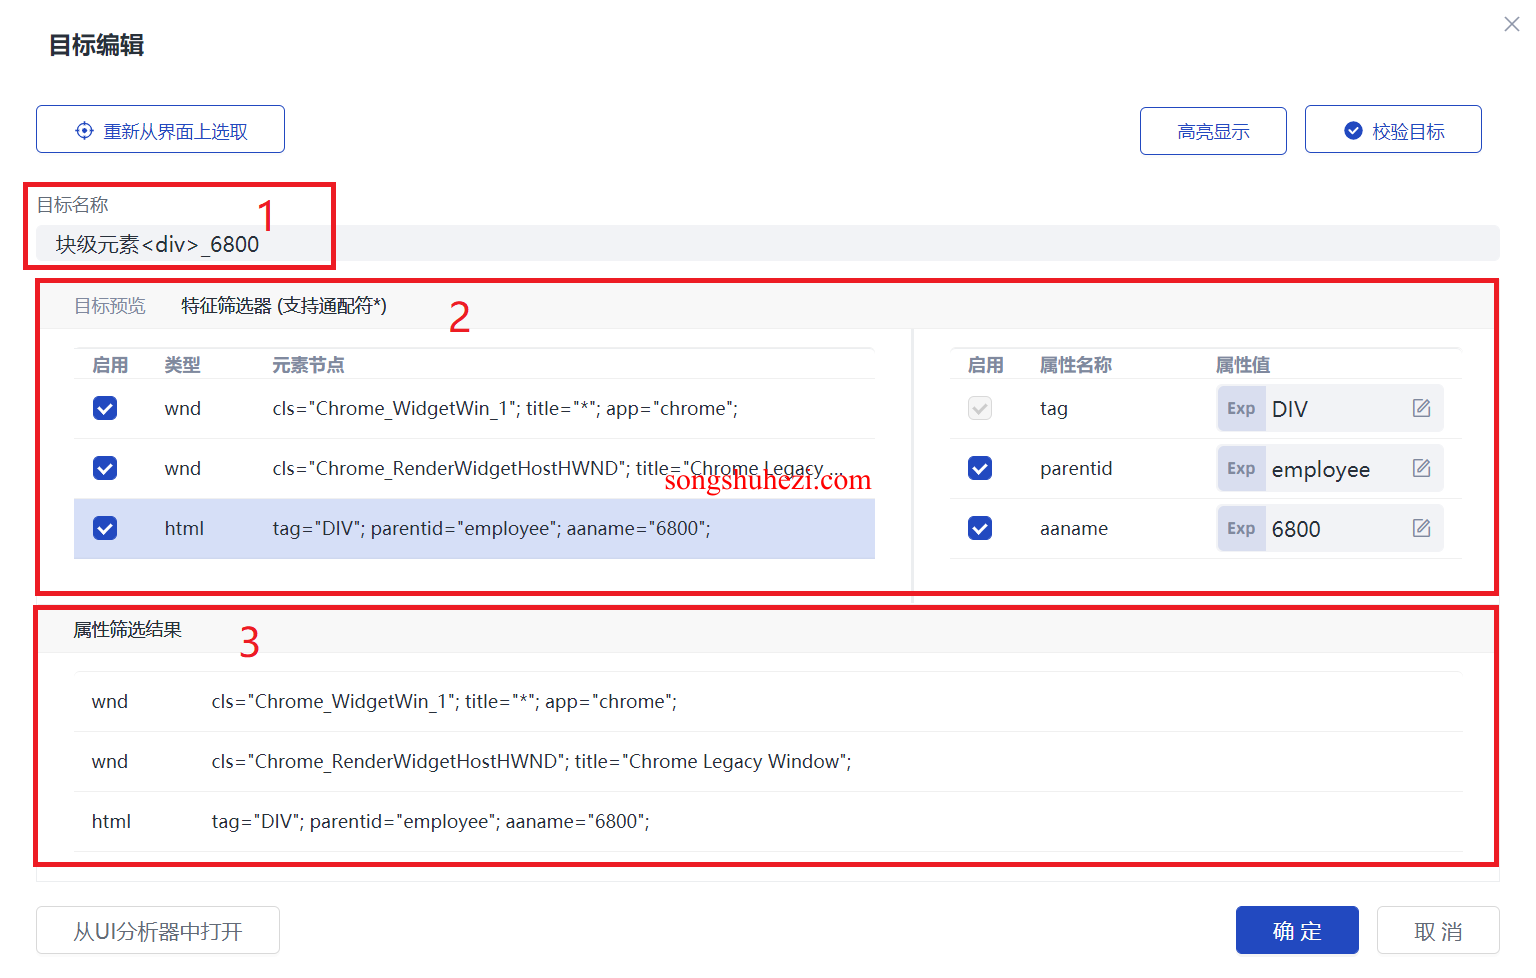Toggle the Exp mode for the tag attribute
This screenshot has height=978, width=1536.
1241,408
